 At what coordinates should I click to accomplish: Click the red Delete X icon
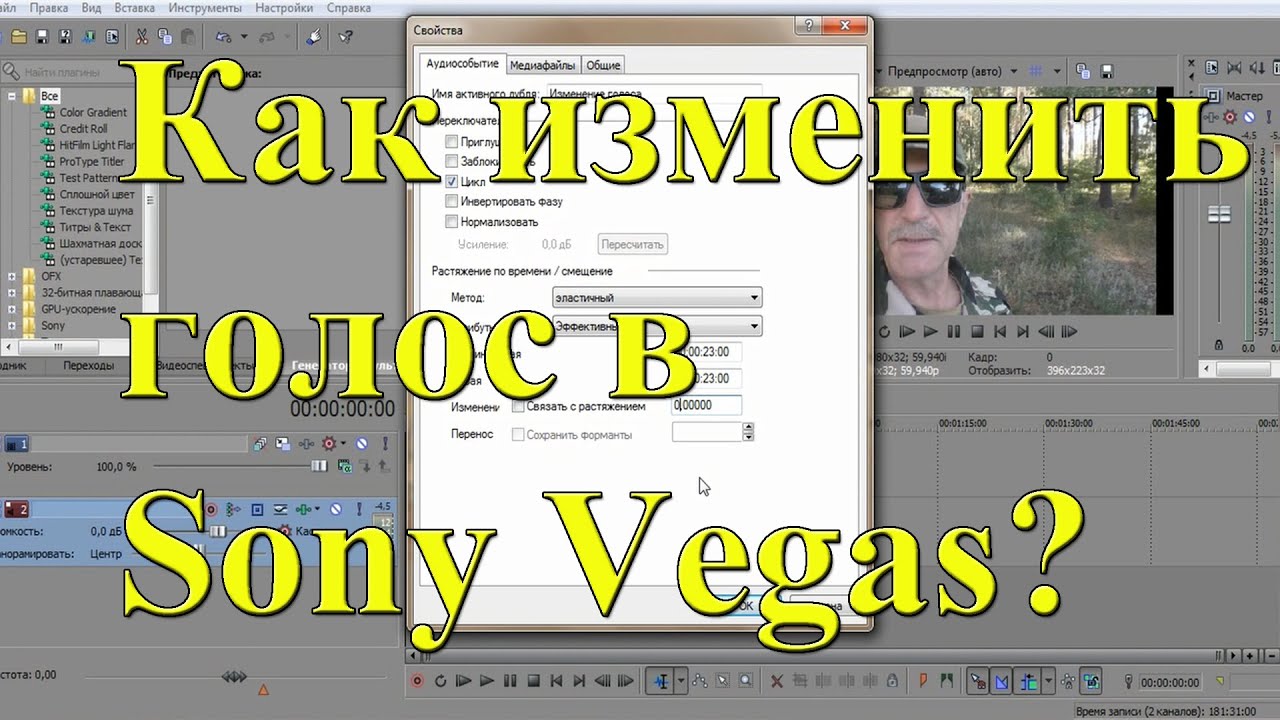[776, 681]
